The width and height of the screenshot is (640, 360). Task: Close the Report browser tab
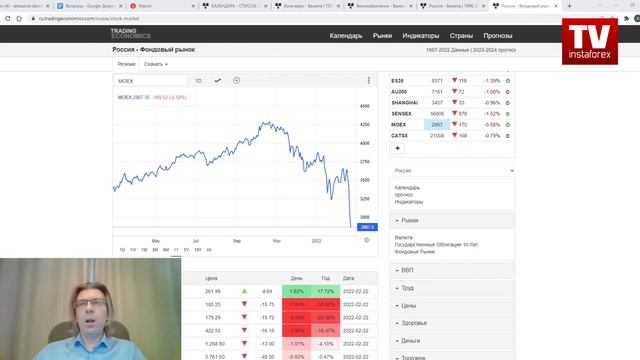[x=193, y=6]
